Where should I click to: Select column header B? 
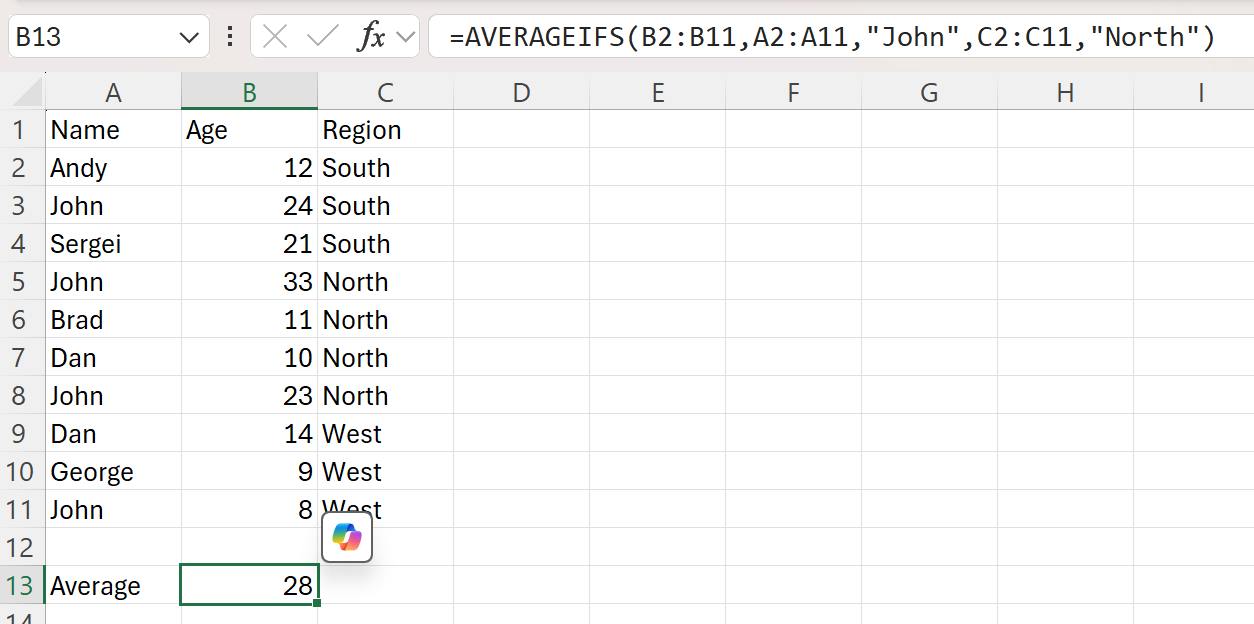(x=248, y=91)
